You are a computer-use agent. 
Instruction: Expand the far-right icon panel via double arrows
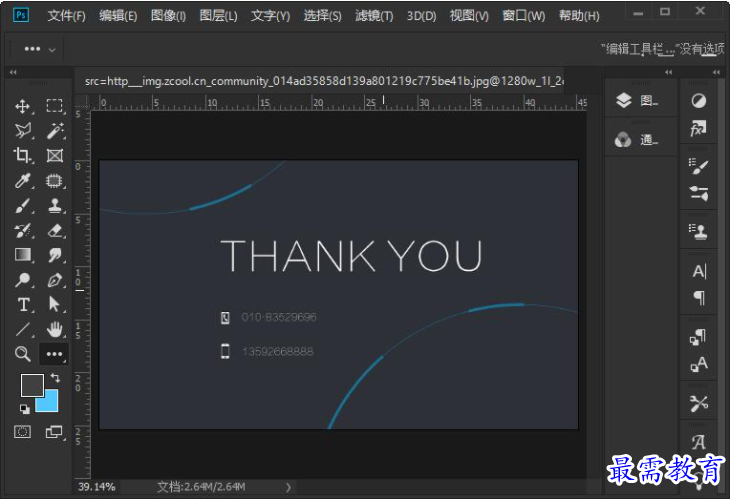pyautogui.click(x=716, y=72)
